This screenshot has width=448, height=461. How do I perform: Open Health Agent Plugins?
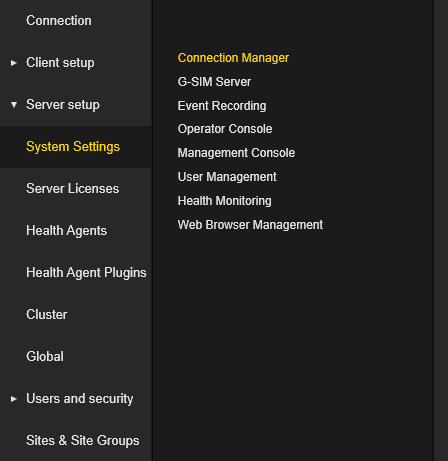click(x=86, y=273)
